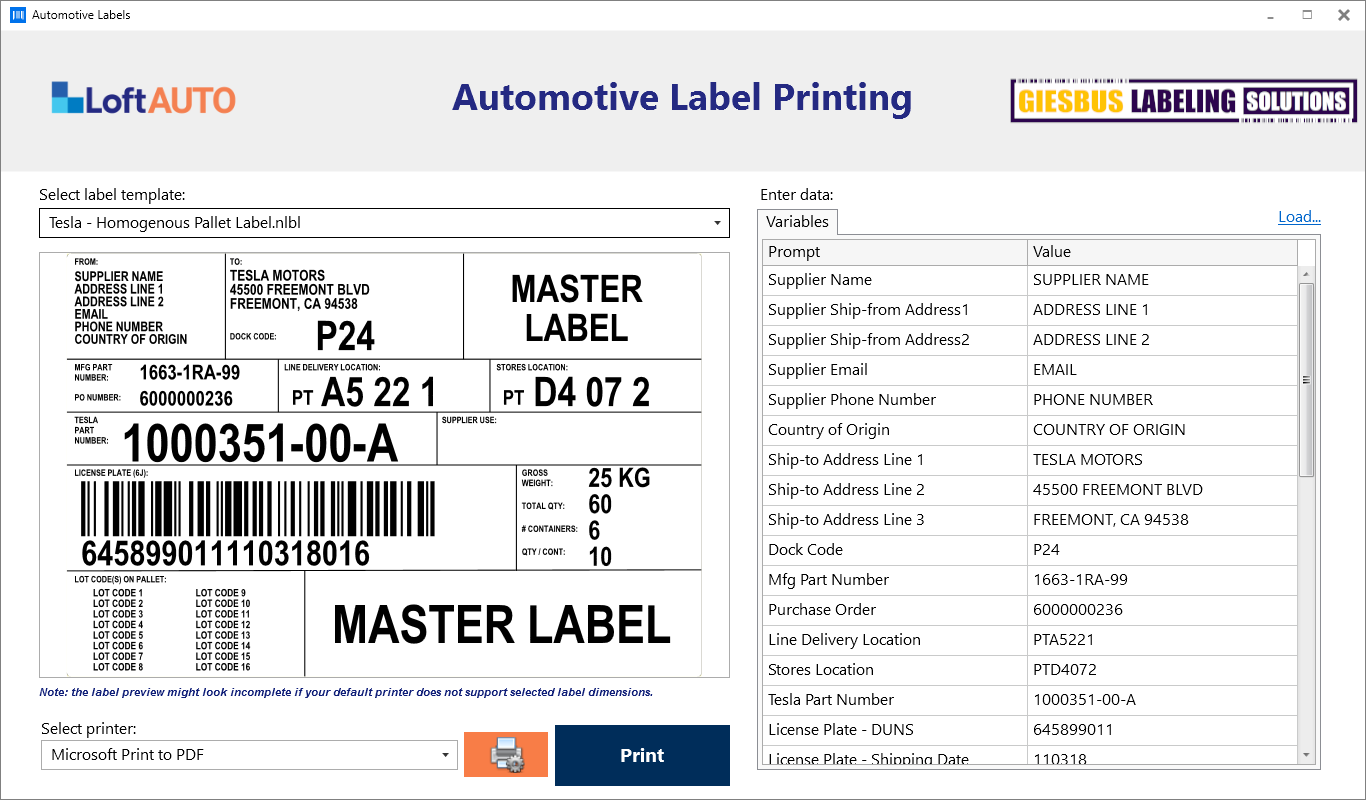Open the label template dropdown
Screen dimensions: 1366x800
coord(384,223)
